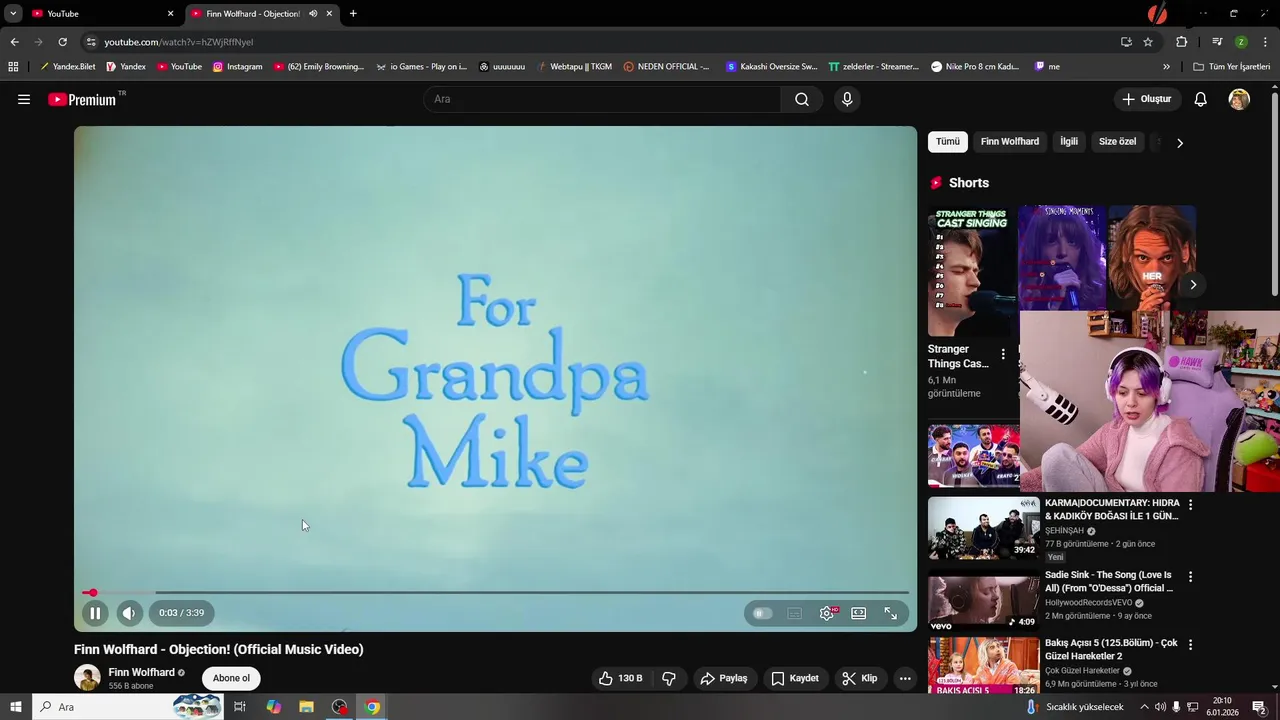The height and width of the screenshot is (720, 1280).
Task: Click the search magnifier button
Action: tap(802, 99)
